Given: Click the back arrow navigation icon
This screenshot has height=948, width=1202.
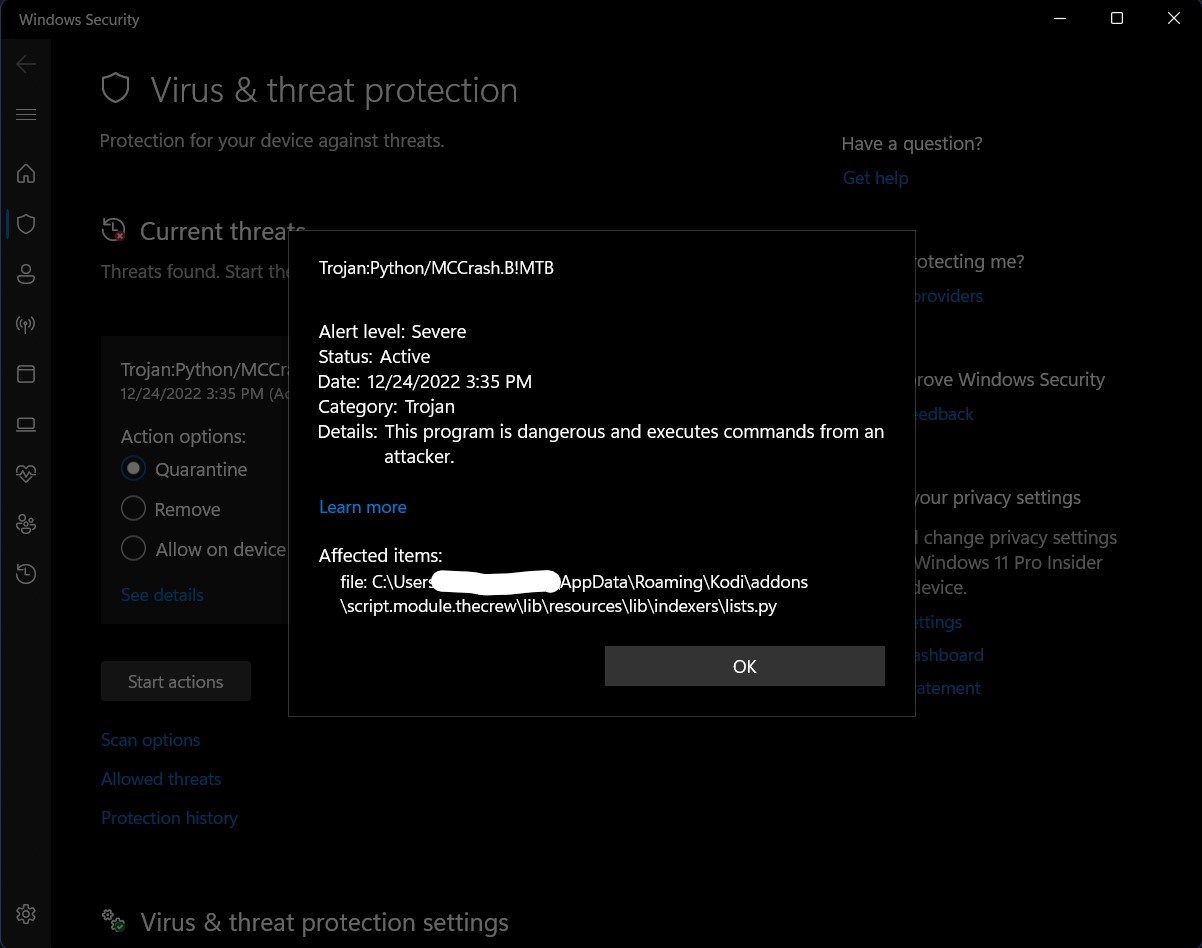Looking at the screenshot, I should (26, 64).
